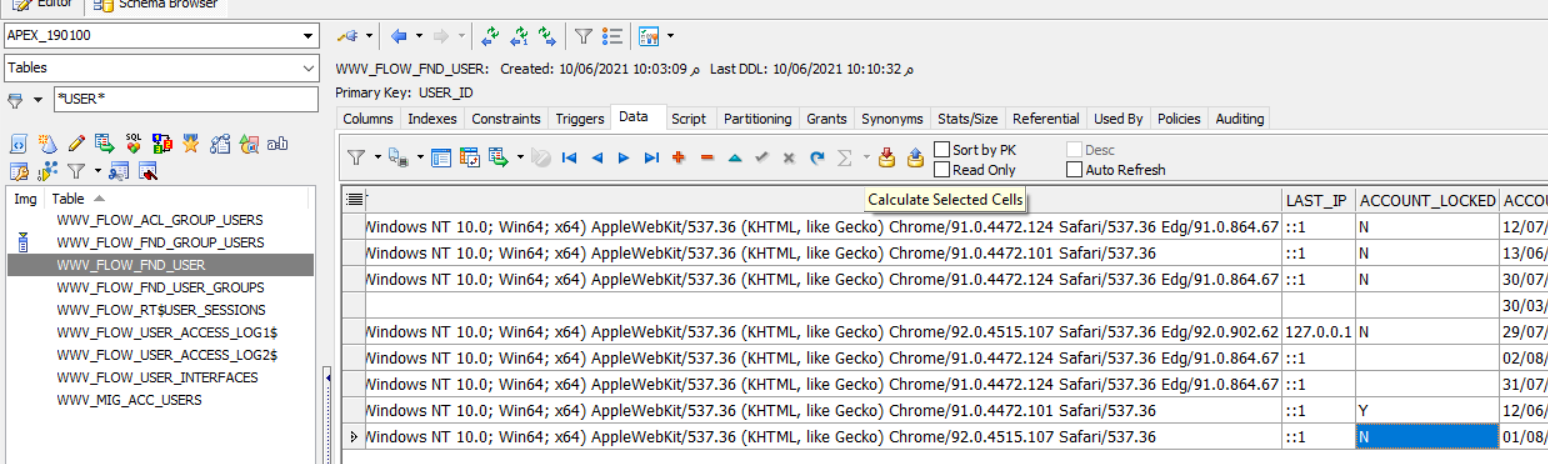Toggle the Read Only checkbox
Image resolution: width=1548 pixels, height=464 pixels.
[942, 170]
